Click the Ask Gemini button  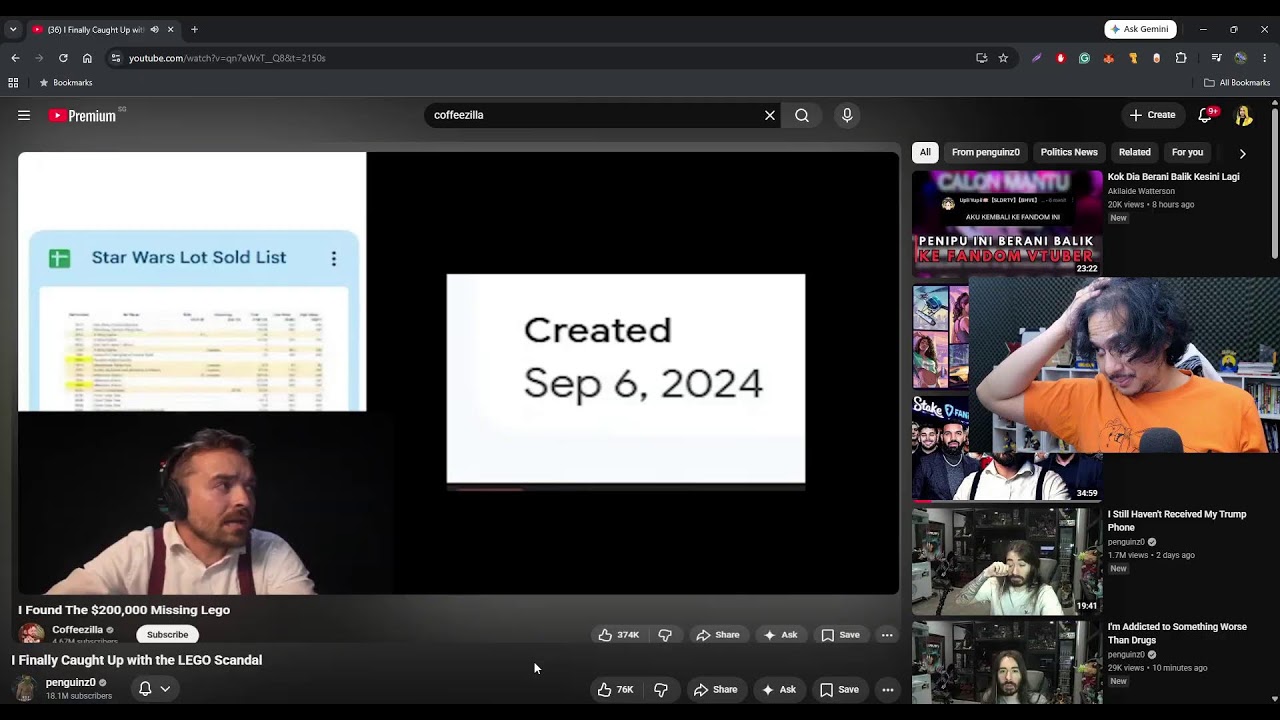[1140, 29]
